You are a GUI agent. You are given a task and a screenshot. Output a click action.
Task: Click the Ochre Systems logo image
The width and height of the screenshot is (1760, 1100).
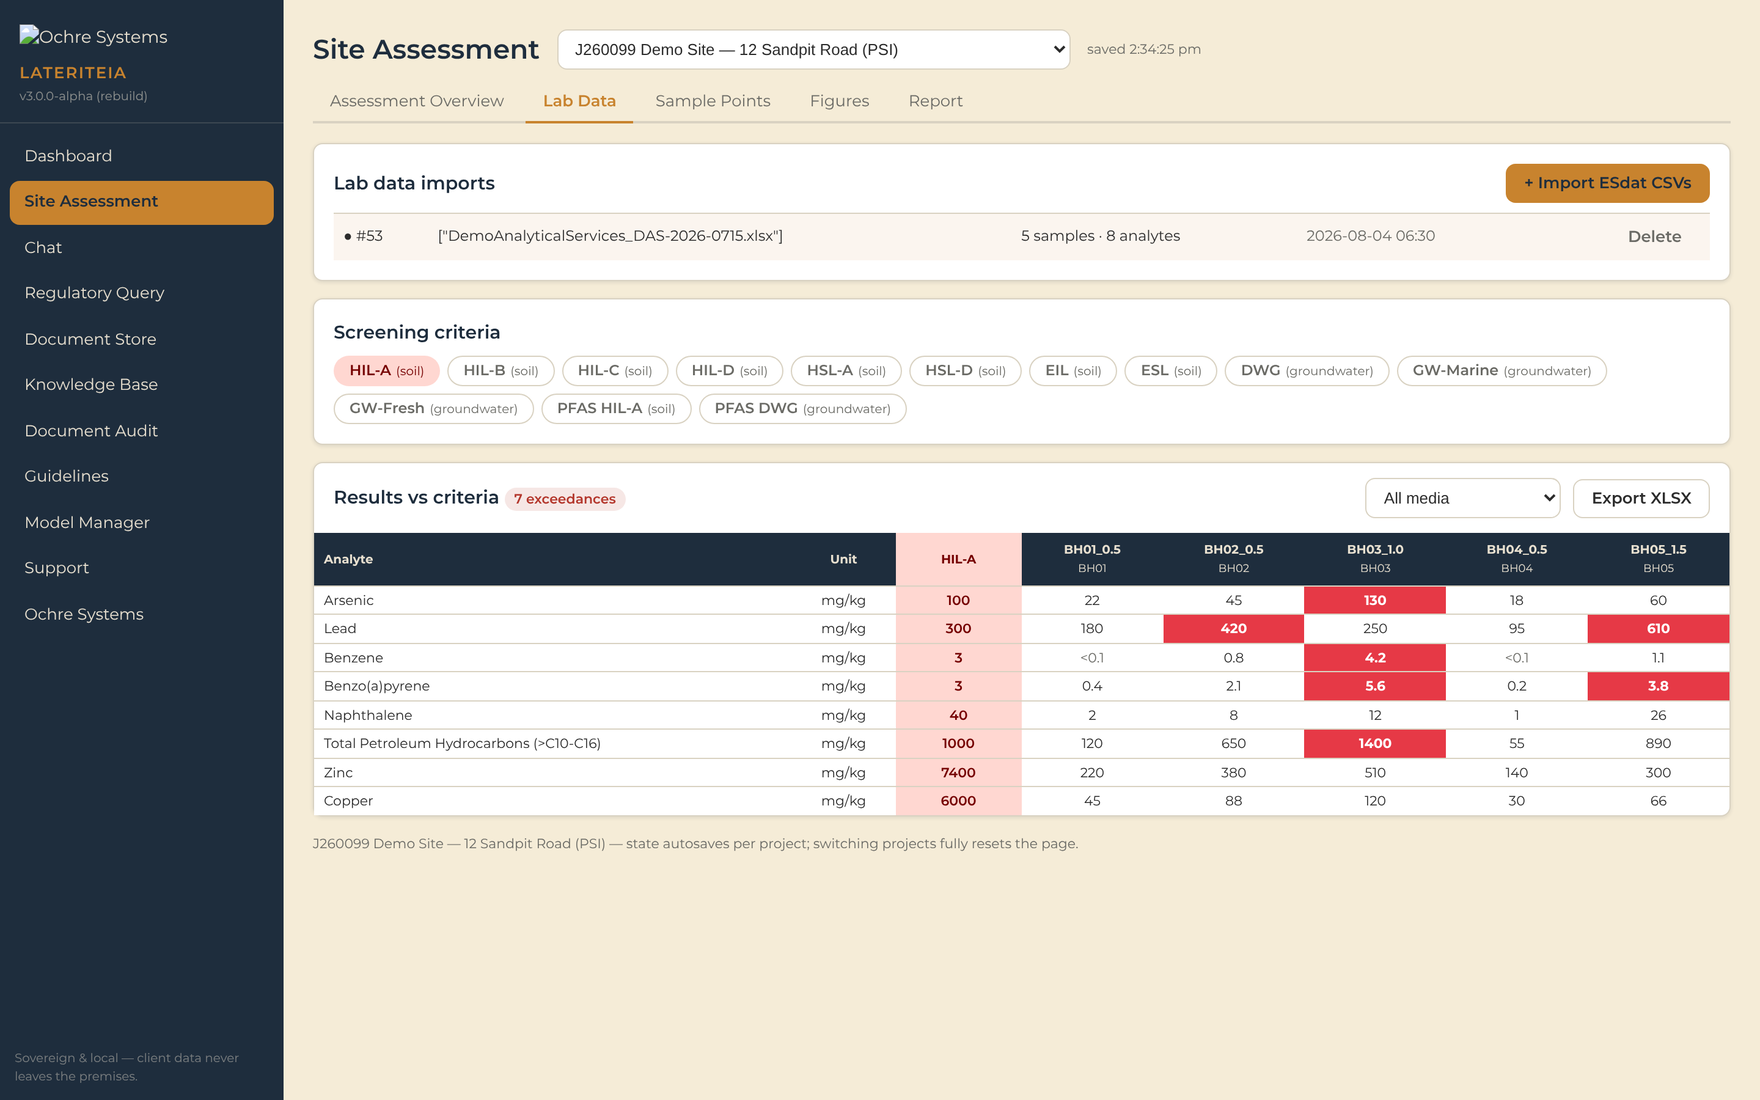click(93, 36)
